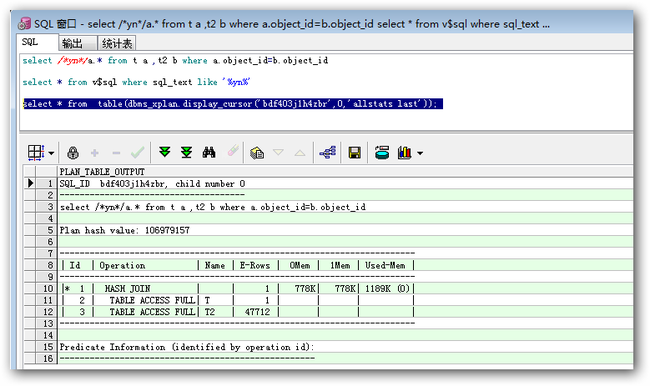Click the post changes checkmark icon
Screen dimensions: 650x386
coord(137,153)
